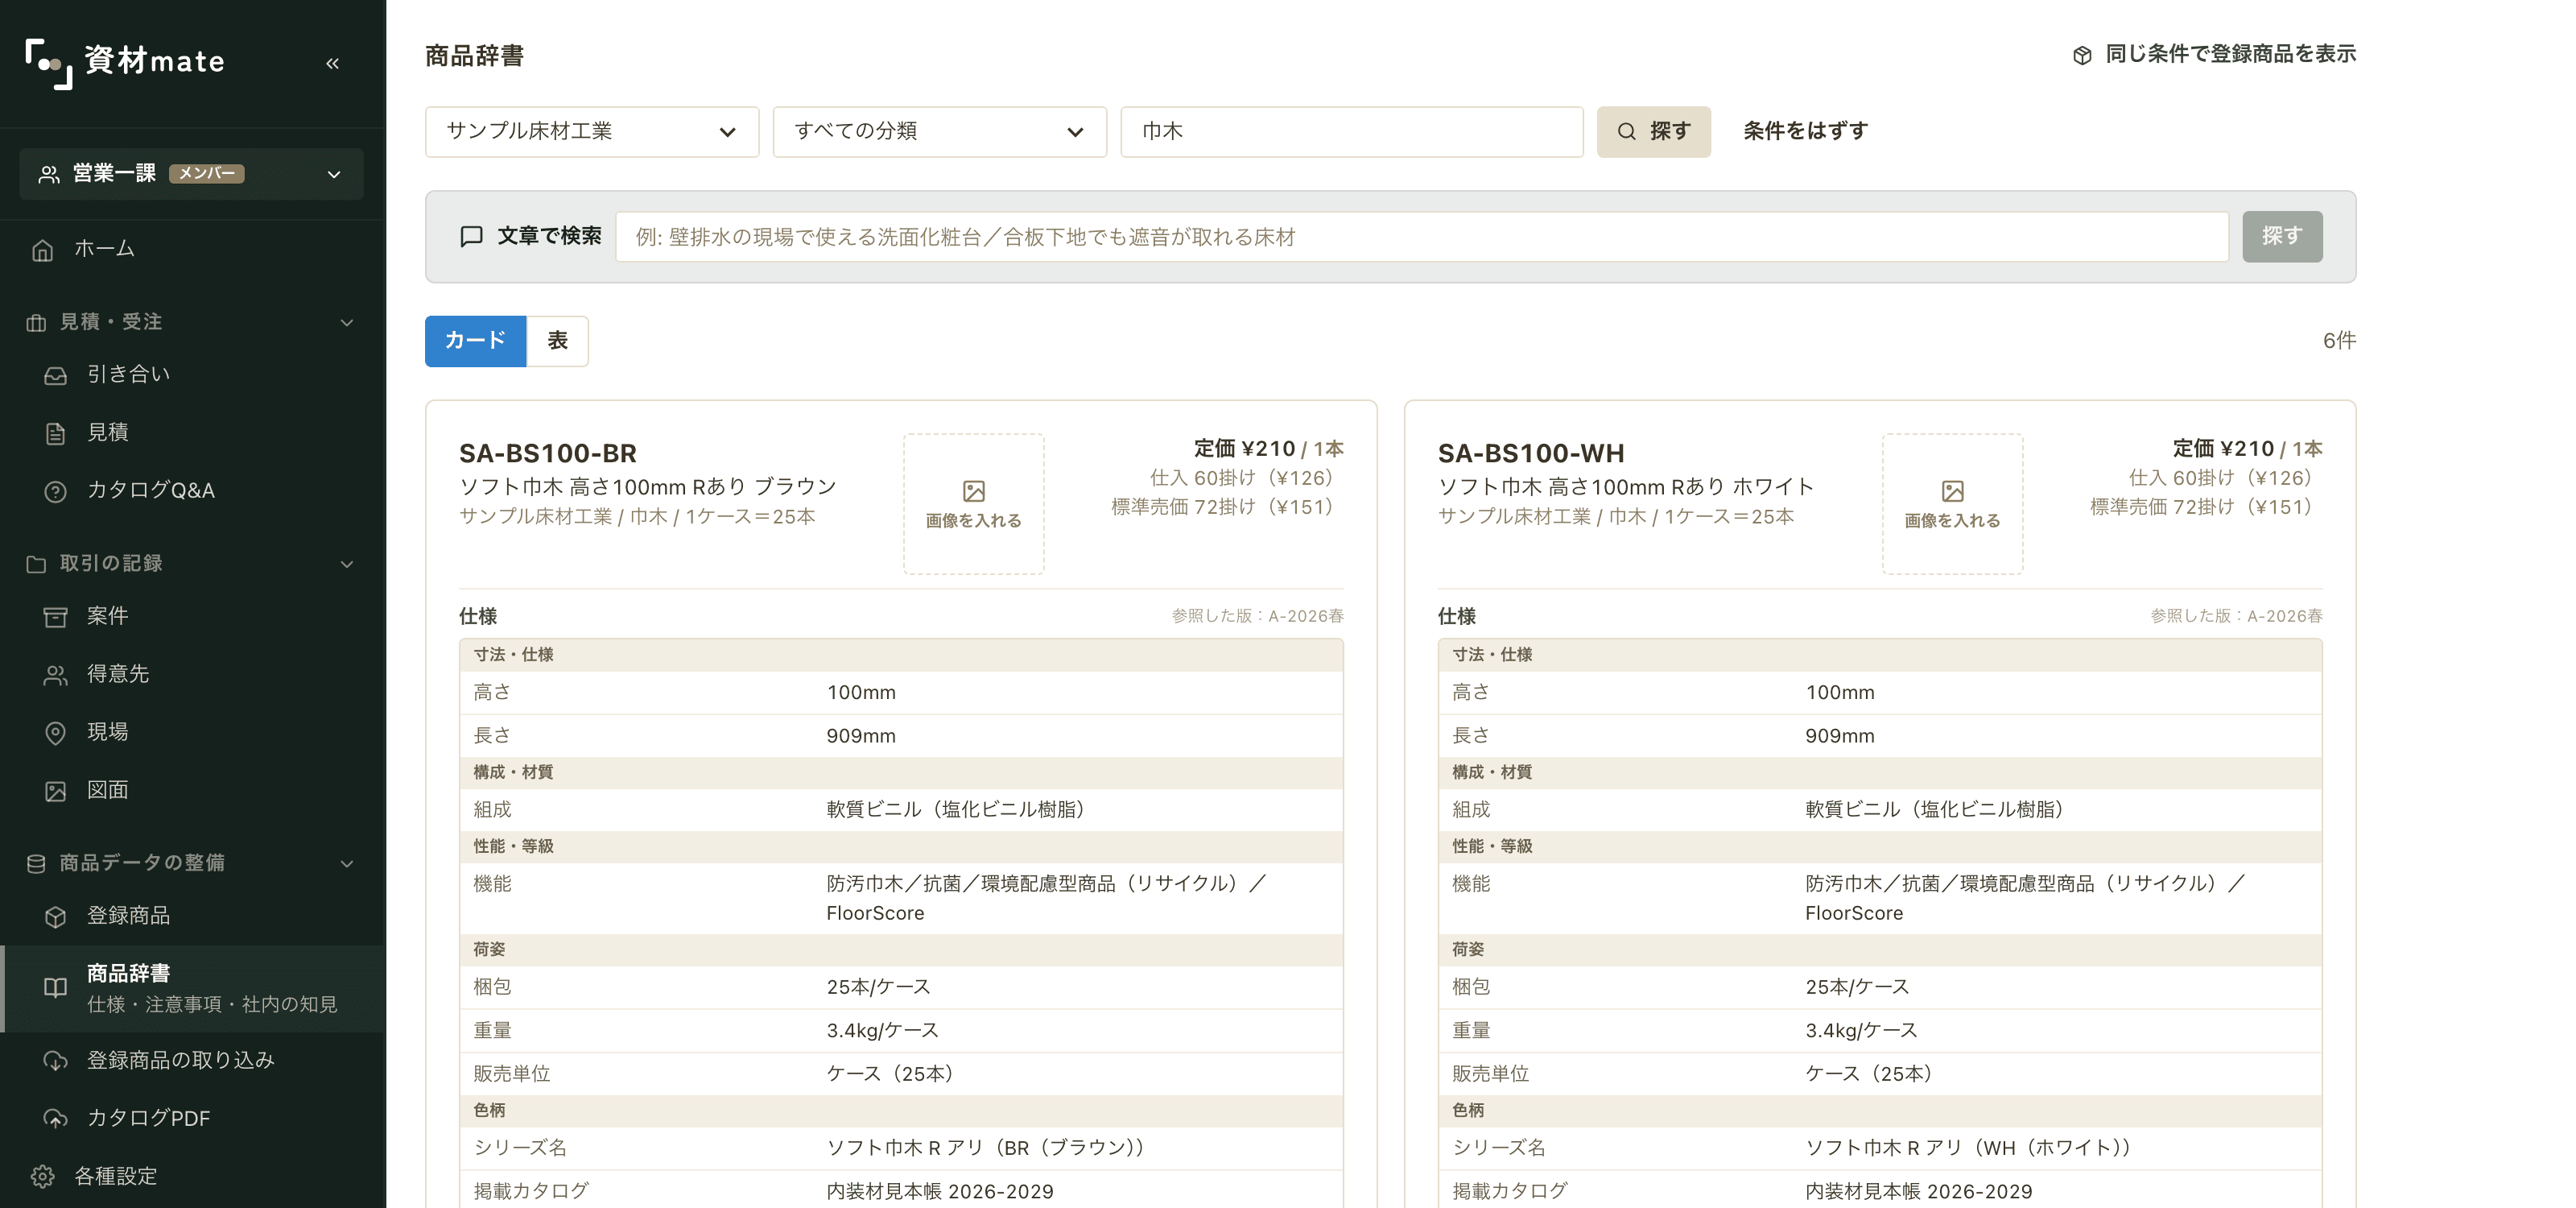Screen dimensions: 2576x1208
Task: Click the 案件 archive box icon
Action: (56, 617)
